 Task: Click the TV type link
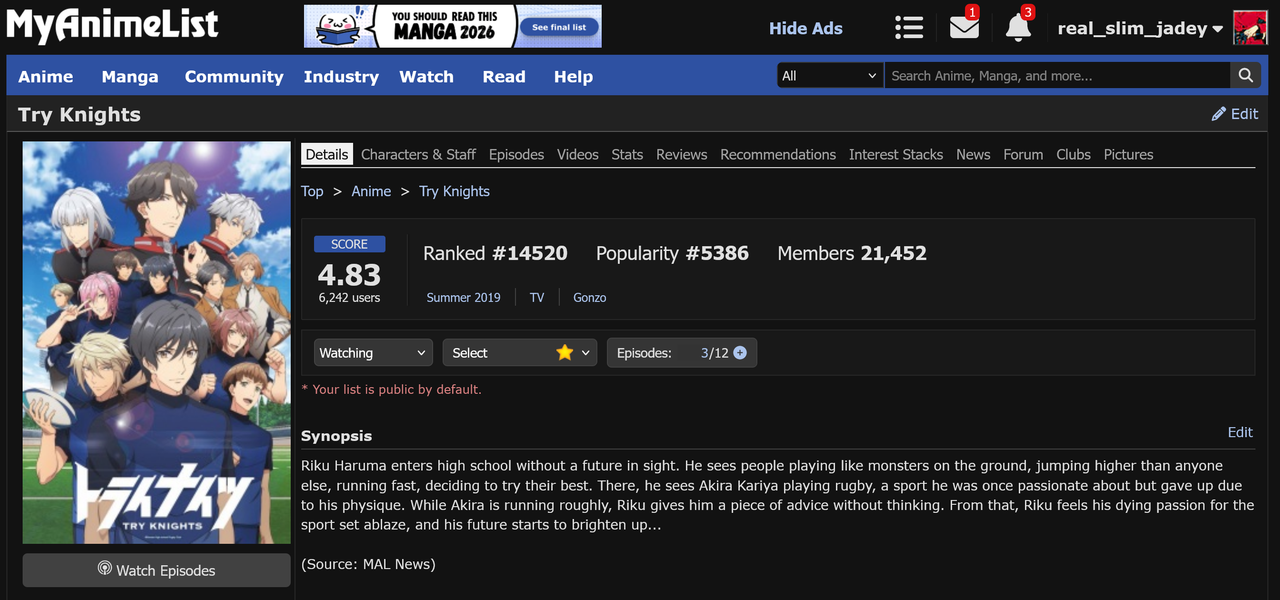(x=537, y=297)
